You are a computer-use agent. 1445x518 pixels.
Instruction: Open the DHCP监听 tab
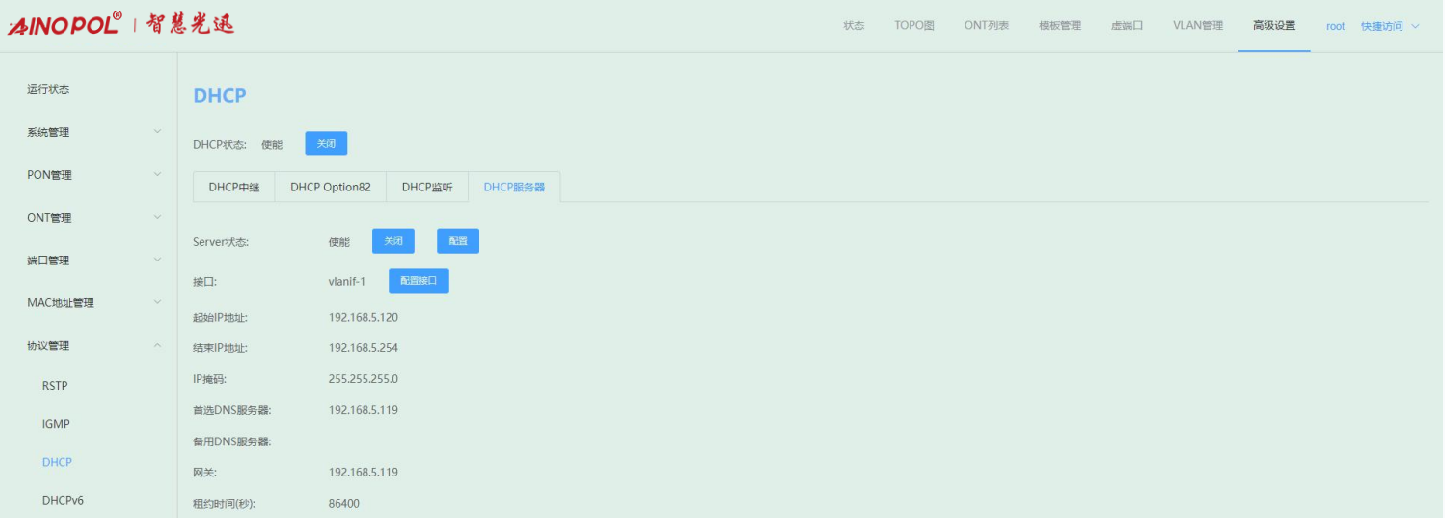(427, 187)
